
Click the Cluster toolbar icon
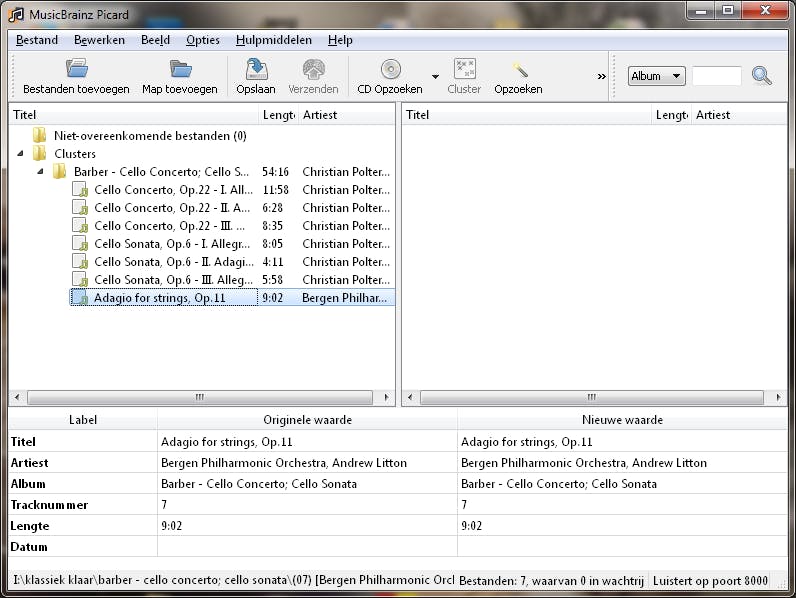[465, 69]
